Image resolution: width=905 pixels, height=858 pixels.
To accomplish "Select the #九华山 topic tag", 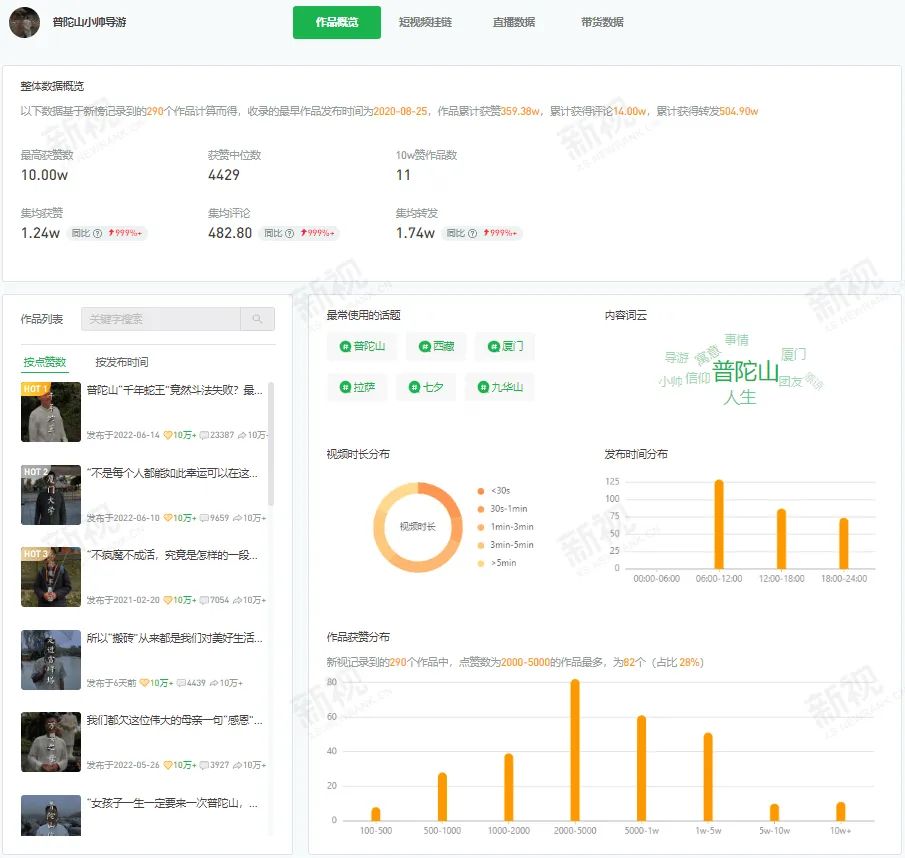I will coord(500,387).
